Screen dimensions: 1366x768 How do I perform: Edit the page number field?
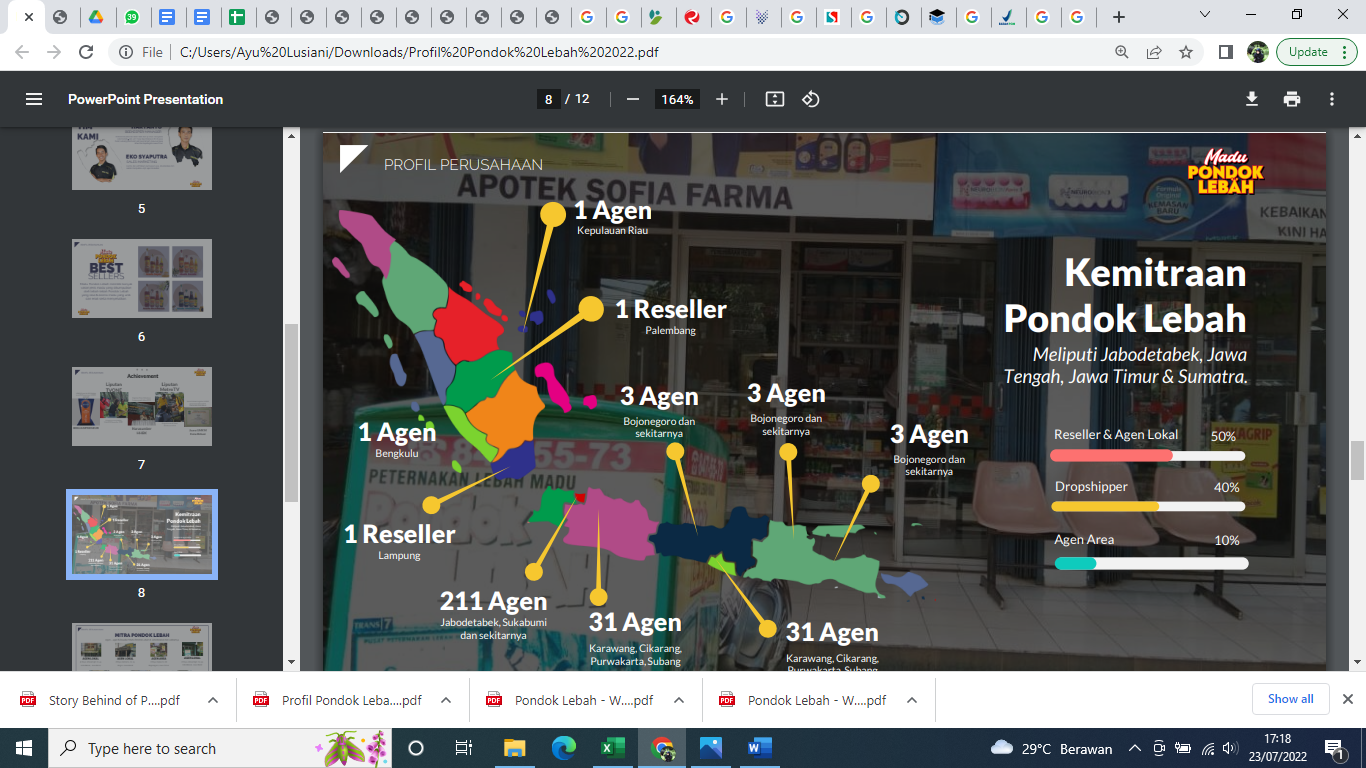pyautogui.click(x=548, y=99)
